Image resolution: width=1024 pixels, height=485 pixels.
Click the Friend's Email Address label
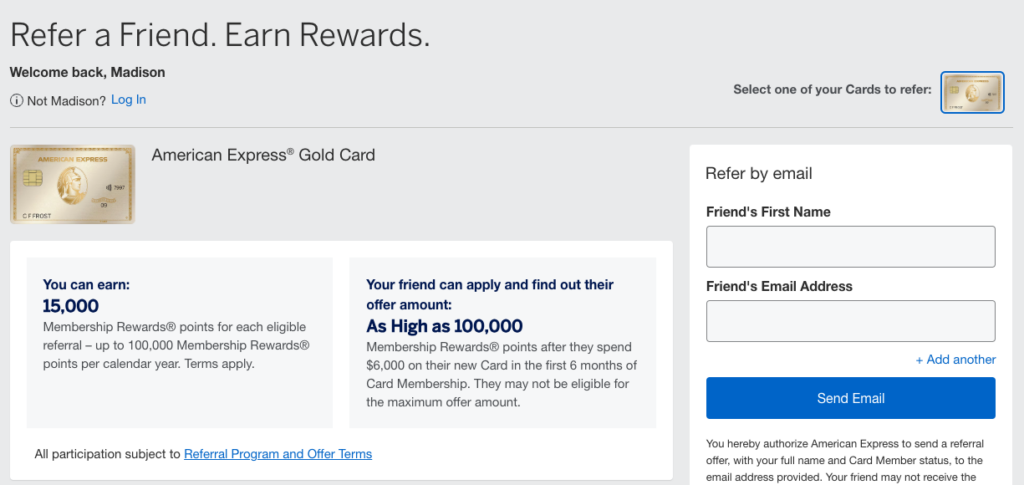point(779,286)
